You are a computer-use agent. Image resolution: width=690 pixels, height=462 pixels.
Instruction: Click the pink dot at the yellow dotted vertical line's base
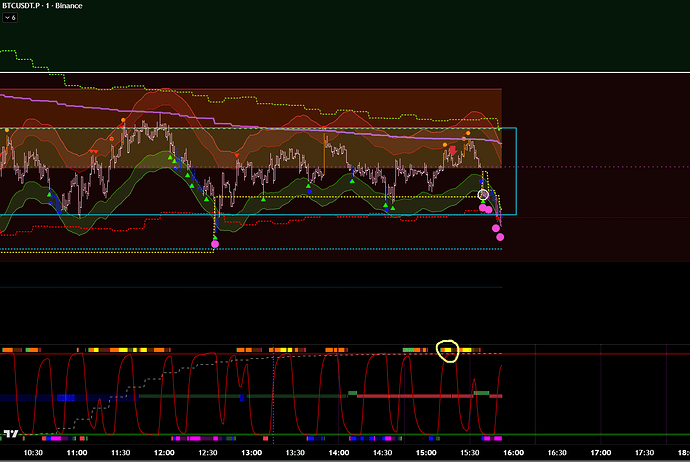(x=215, y=243)
